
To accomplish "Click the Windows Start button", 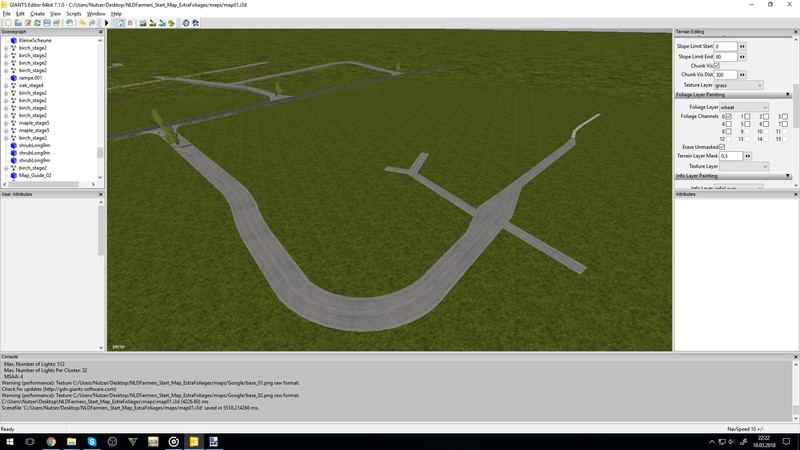I will point(9,441).
